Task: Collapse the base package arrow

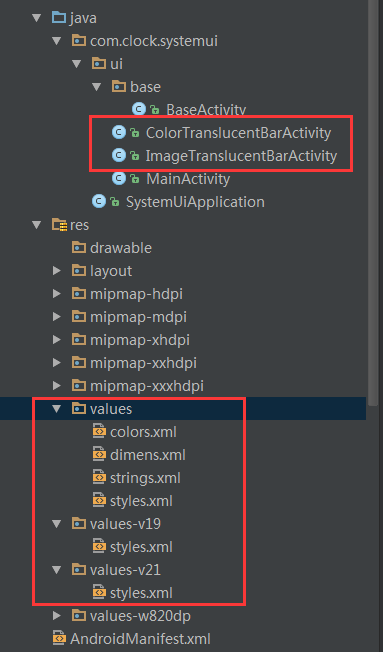Action: click(96, 87)
